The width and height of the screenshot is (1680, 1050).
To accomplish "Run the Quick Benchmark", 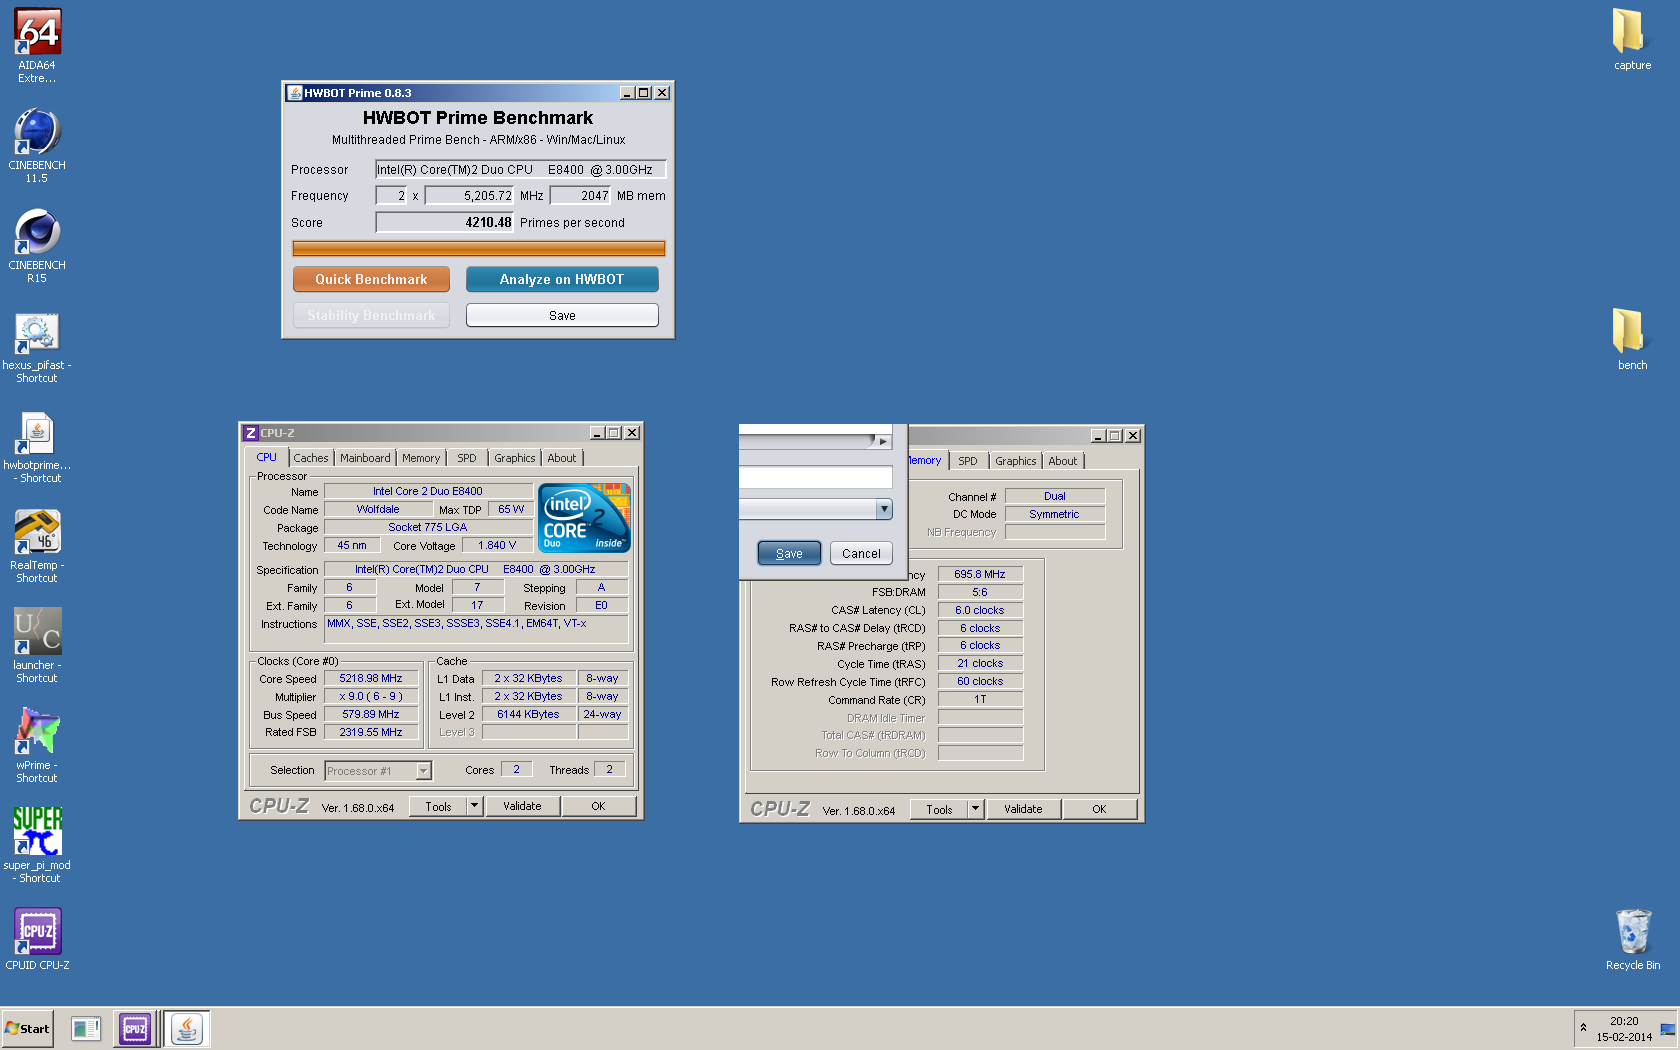I will point(371,279).
